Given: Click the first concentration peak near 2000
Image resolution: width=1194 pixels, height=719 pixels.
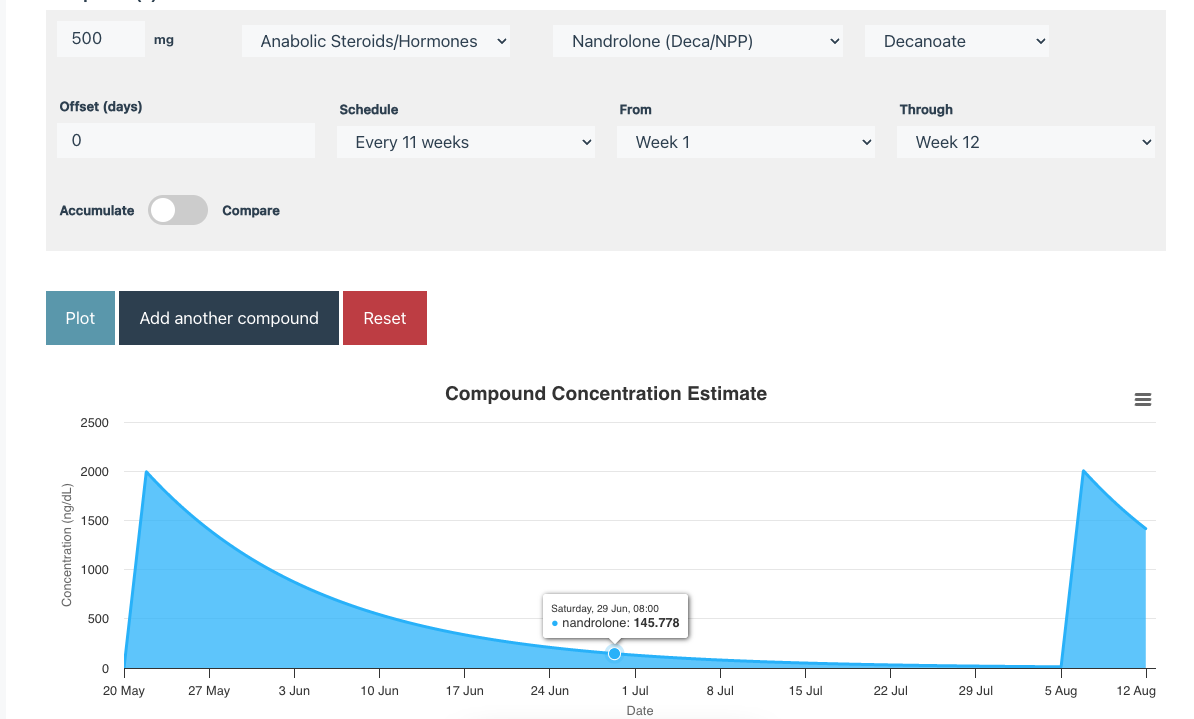Looking at the screenshot, I should (147, 472).
